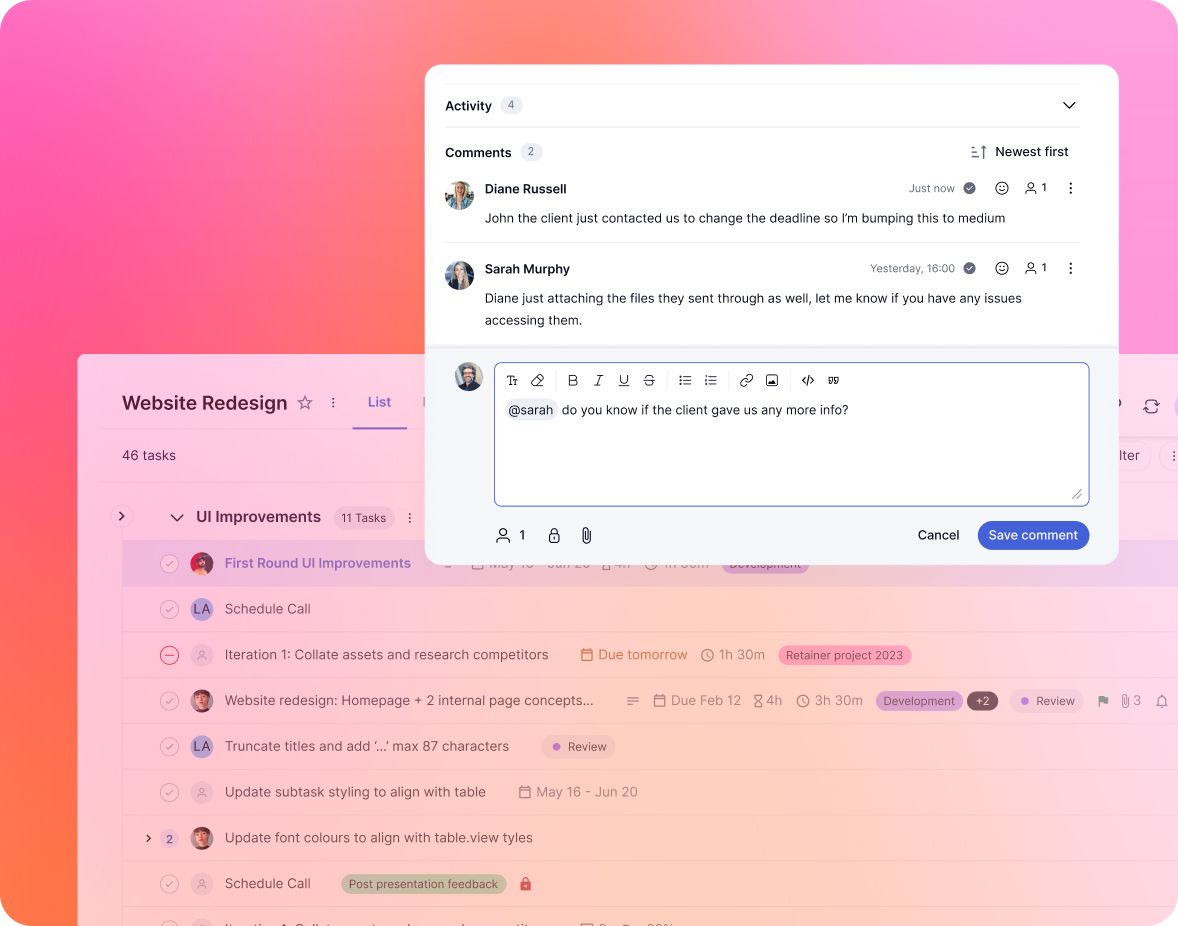
Task: Click into the comment text area
Action: pyautogui.click(x=791, y=451)
